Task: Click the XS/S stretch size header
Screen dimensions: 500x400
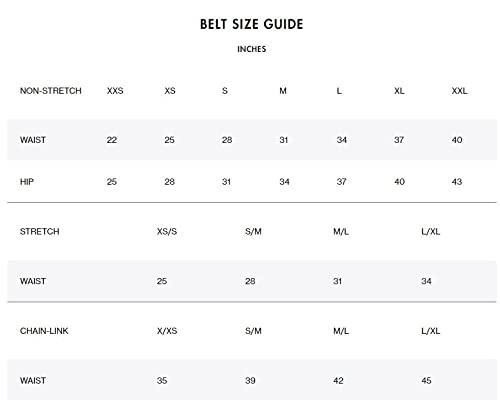Action: pyautogui.click(x=167, y=231)
